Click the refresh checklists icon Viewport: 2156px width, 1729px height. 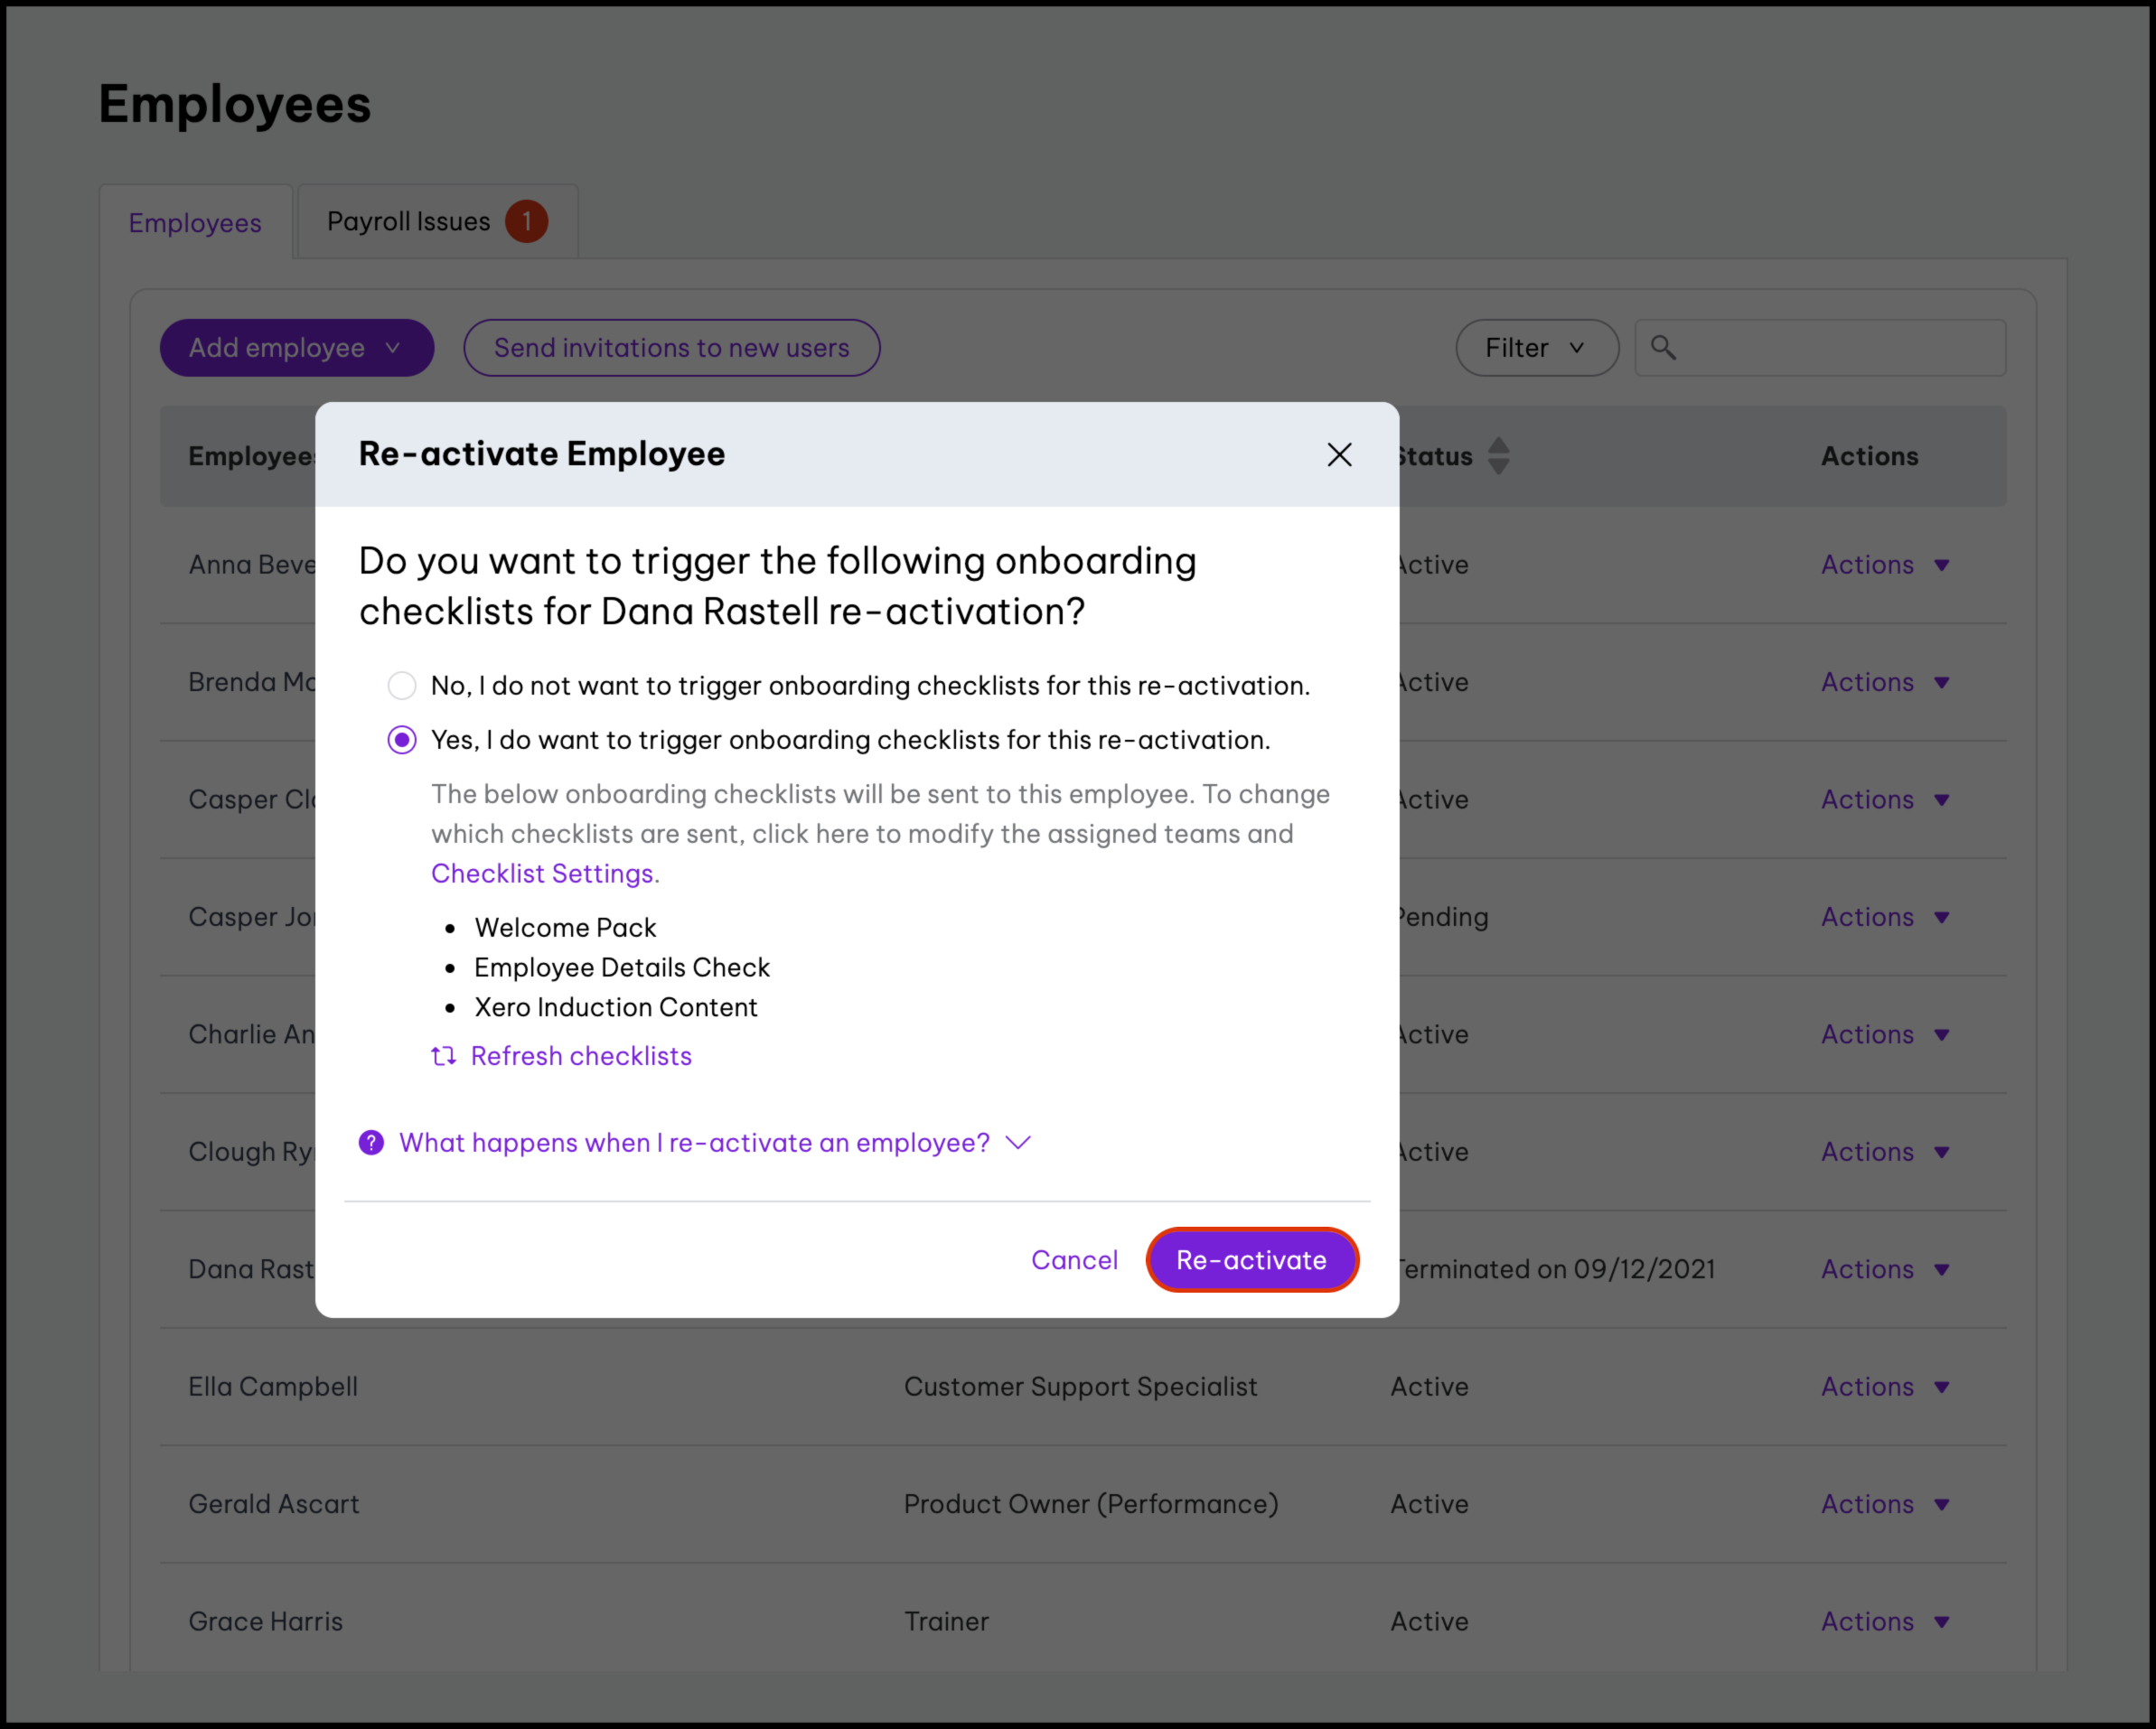(x=443, y=1056)
